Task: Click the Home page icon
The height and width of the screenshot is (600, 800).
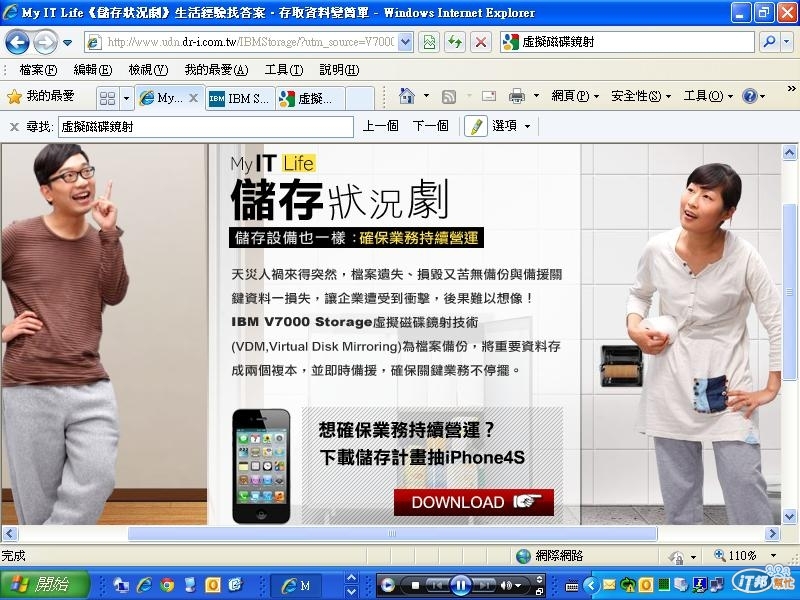Action: tap(407, 96)
